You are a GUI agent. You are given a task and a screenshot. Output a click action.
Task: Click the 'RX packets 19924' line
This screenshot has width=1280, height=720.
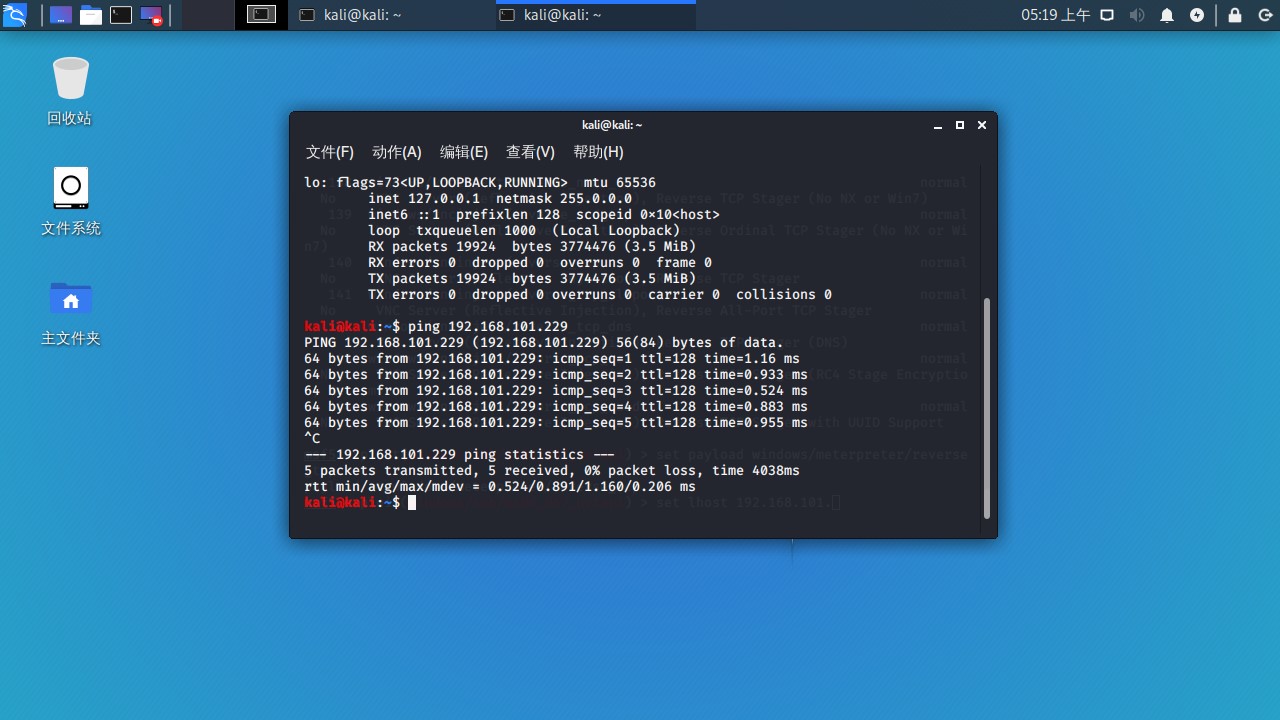(x=532, y=247)
